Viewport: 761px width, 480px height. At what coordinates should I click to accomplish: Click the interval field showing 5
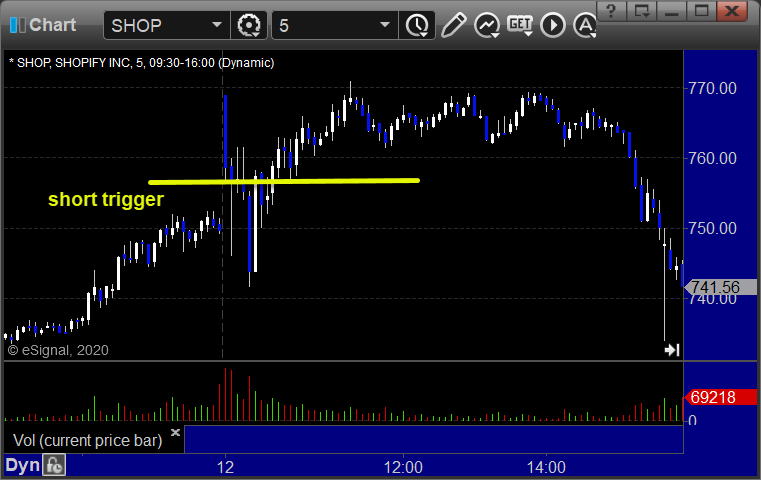click(x=334, y=25)
